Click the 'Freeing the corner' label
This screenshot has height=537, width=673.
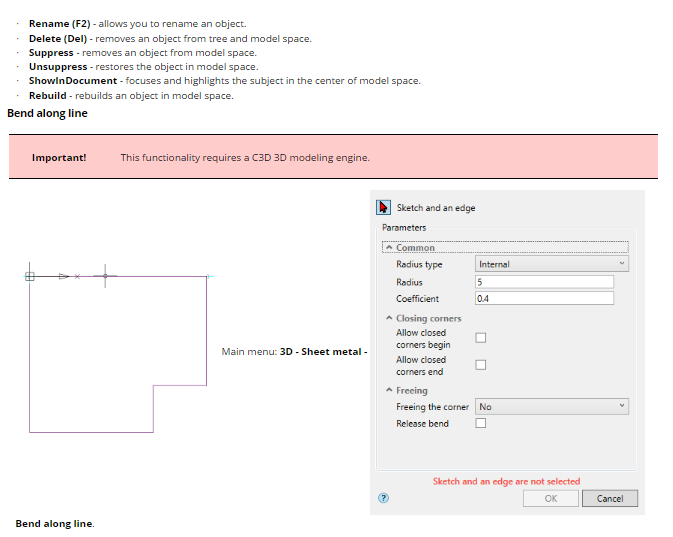(x=432, y=407)
